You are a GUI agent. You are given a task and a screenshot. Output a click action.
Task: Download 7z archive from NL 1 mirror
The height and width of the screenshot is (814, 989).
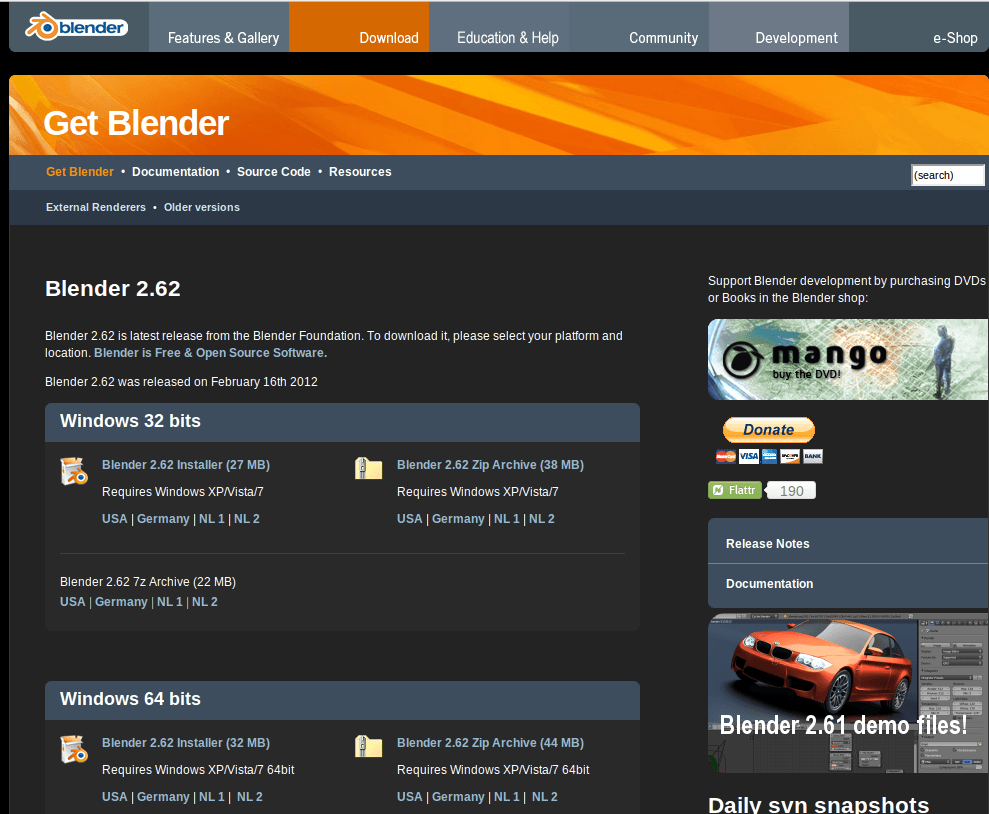coord(170,602)
